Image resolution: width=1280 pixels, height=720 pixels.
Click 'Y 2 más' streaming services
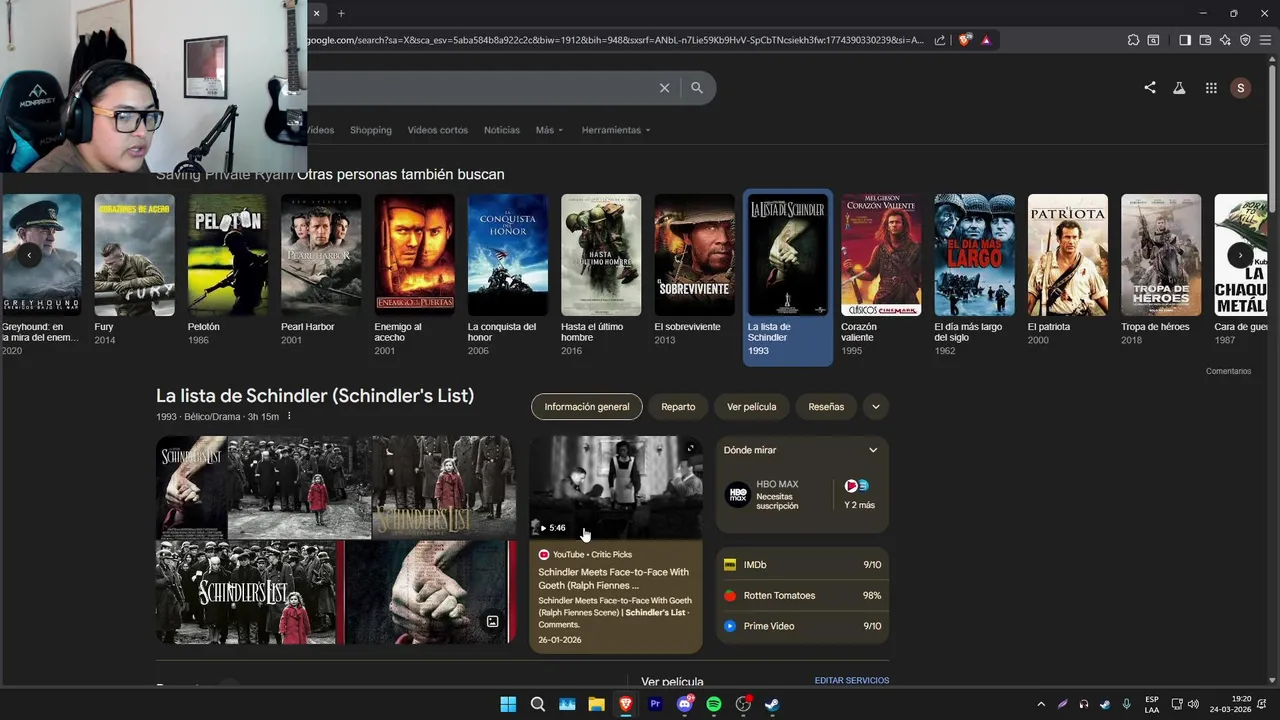859,494
